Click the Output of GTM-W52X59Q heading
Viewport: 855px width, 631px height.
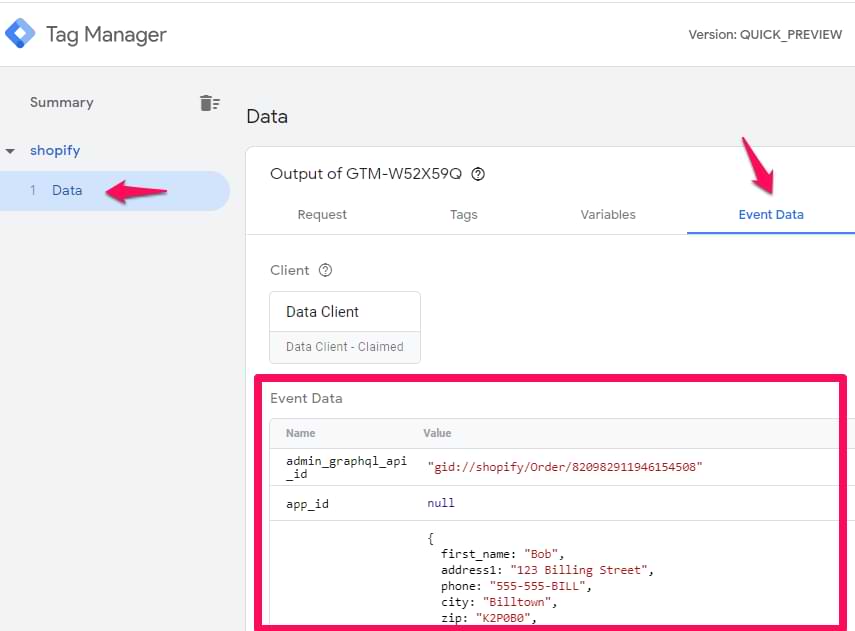coord(366,174)
